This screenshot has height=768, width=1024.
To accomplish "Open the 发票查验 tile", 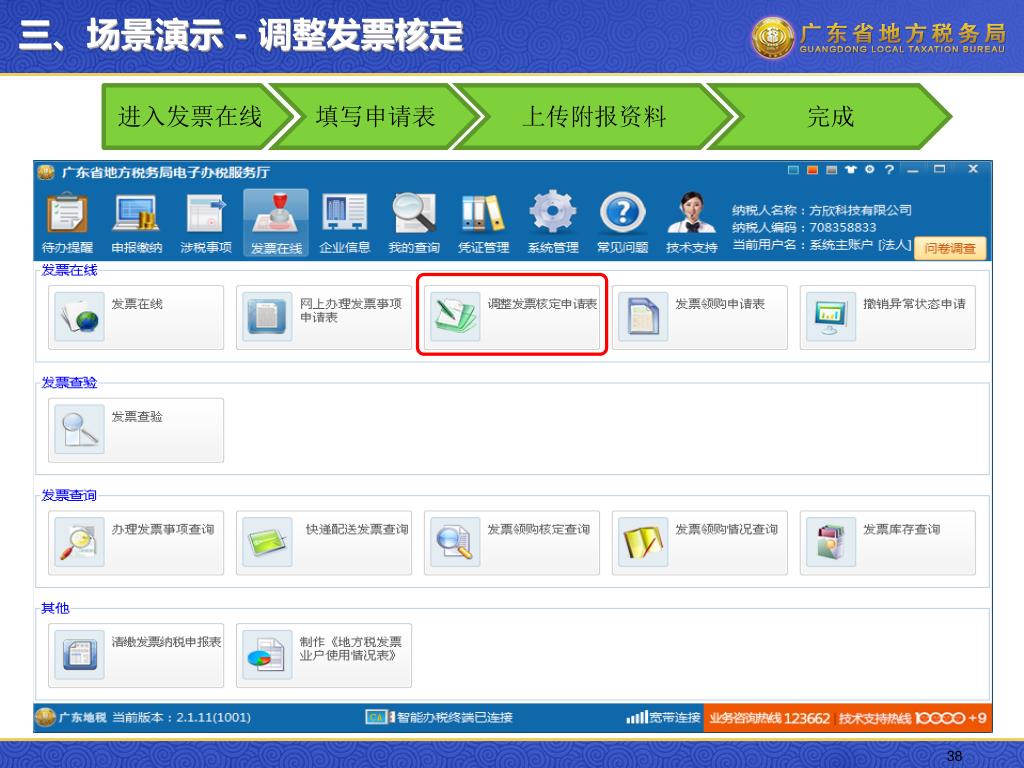I will click(x=136, y=430).
